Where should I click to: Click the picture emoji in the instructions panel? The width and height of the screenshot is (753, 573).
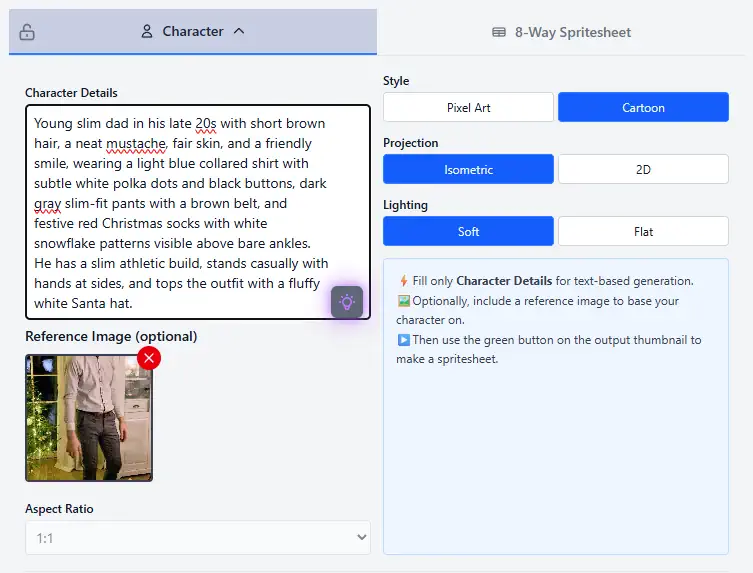click(x=403, y=301)
